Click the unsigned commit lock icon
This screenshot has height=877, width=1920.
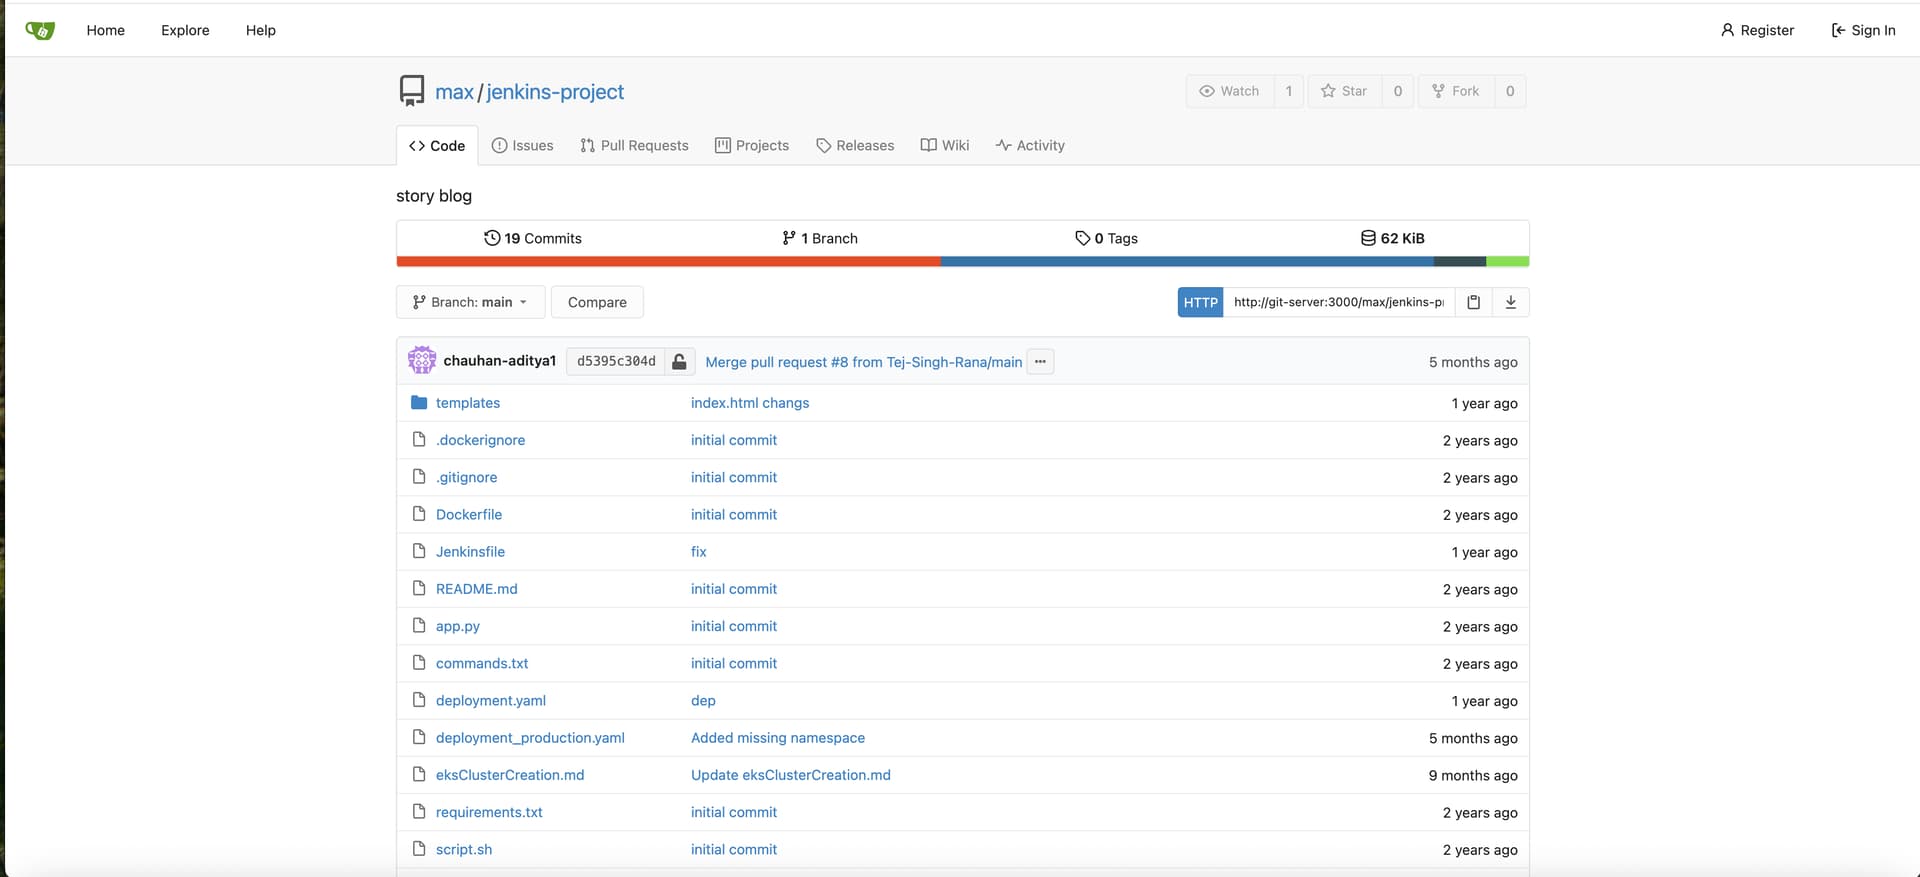click(x=679, y=362)
